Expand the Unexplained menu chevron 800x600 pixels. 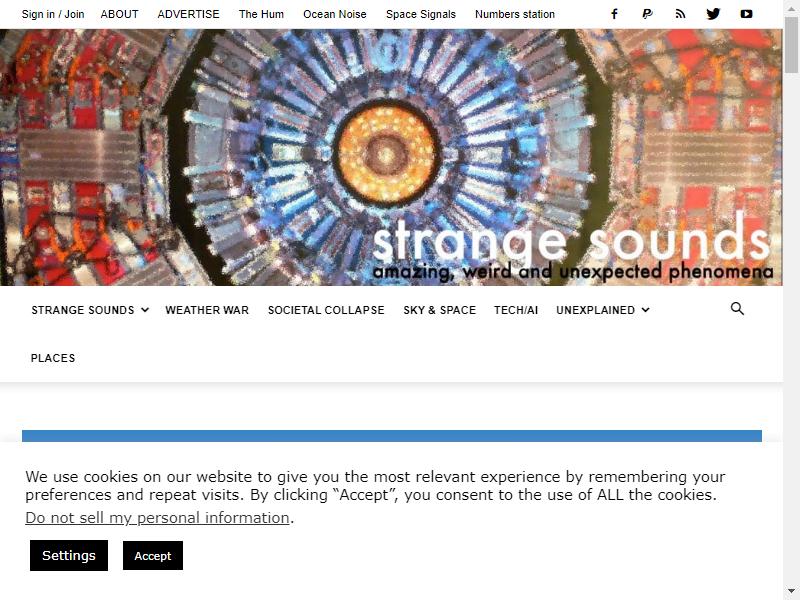[x=645, y=310]
